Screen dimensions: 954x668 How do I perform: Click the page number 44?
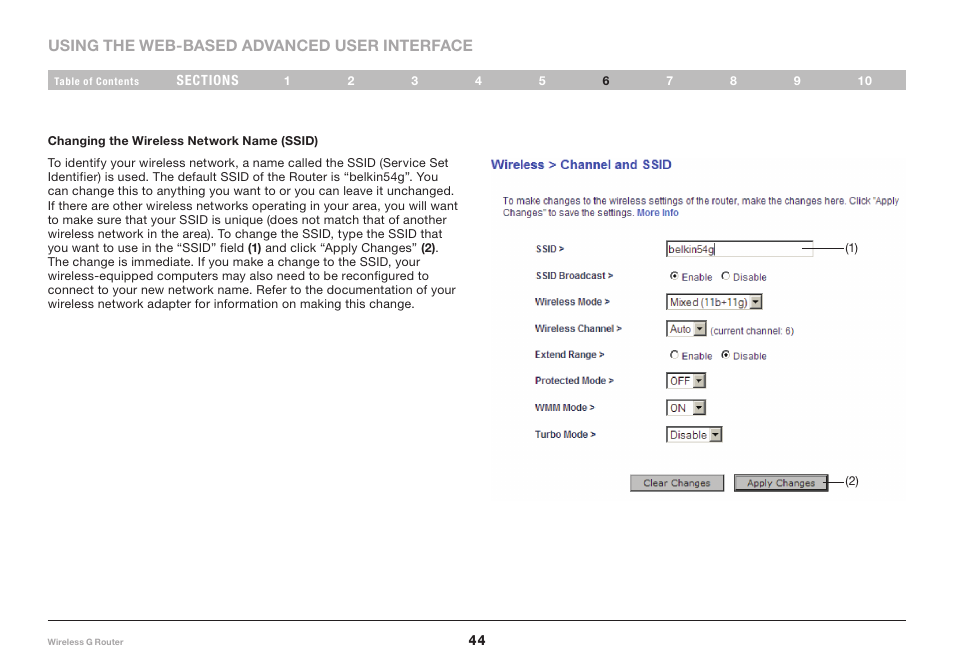tap(477, 640)
